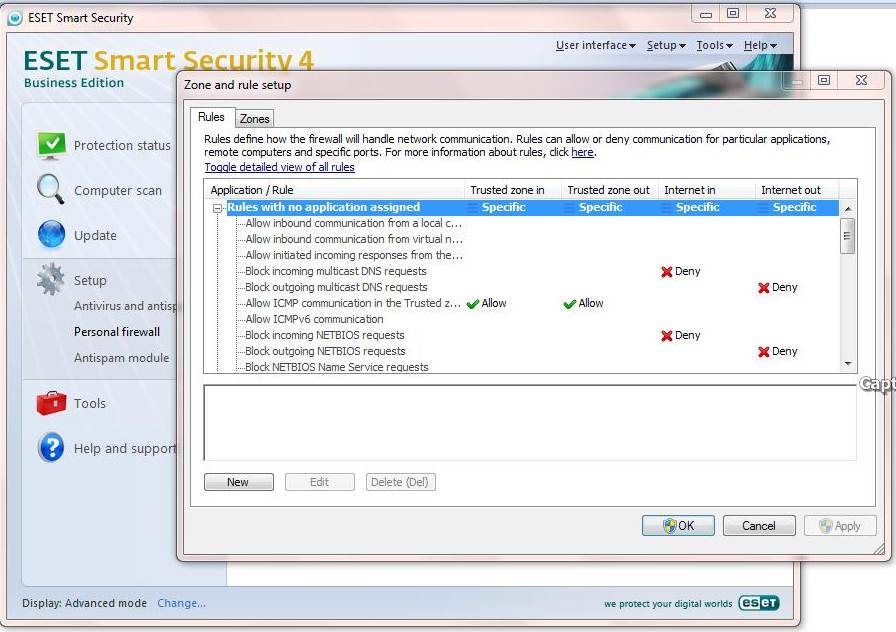Open Help and support in the sidebar

click(x=125, y=449)
